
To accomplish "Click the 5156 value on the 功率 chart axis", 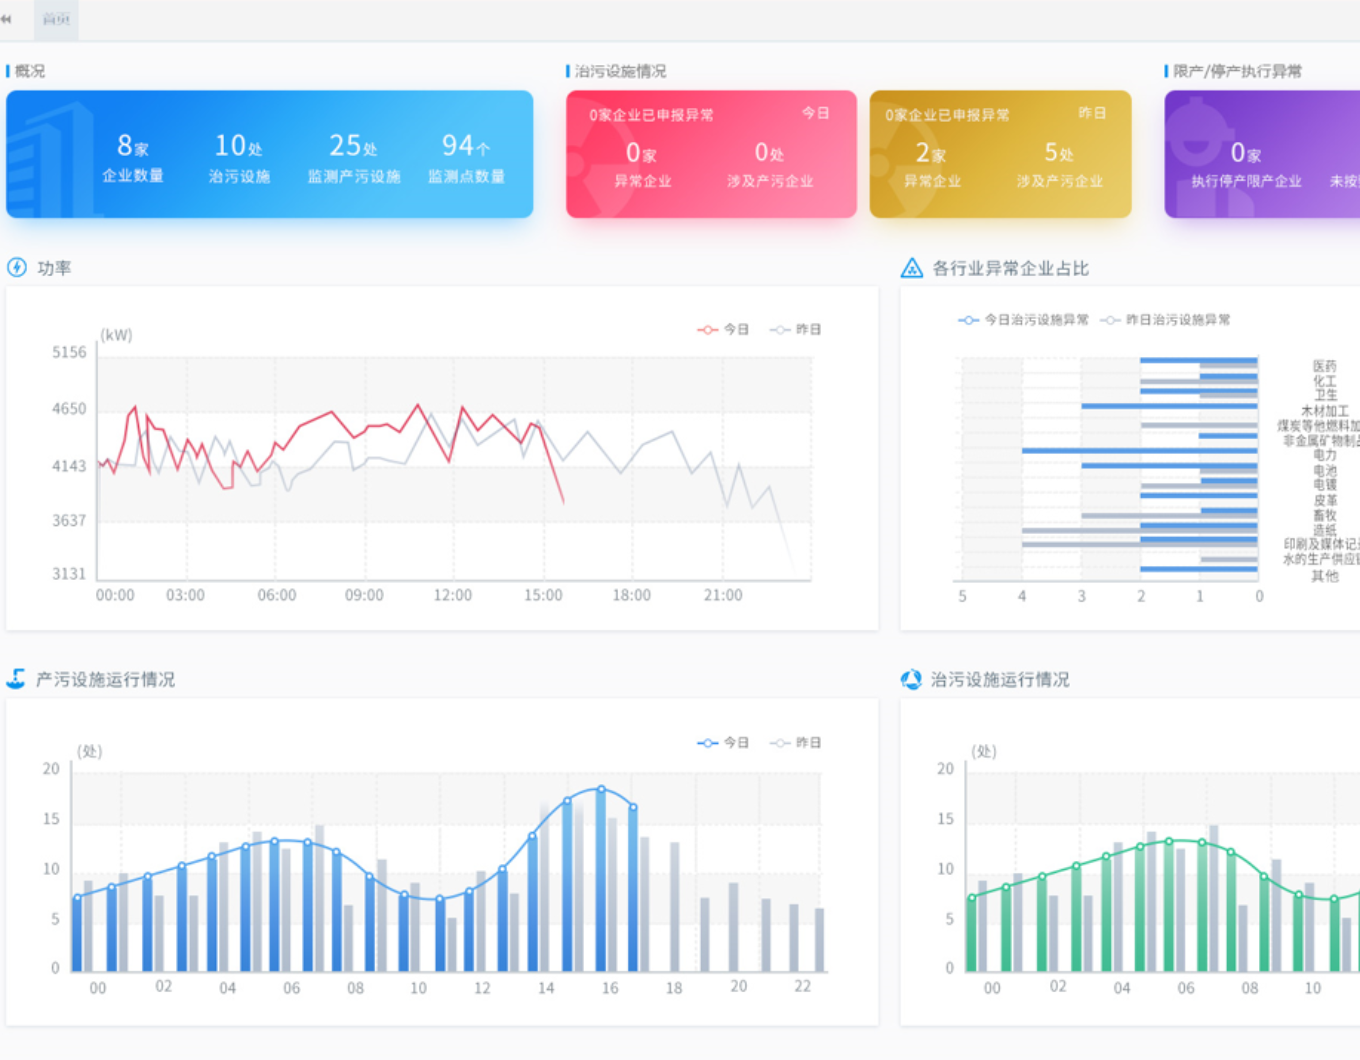I will pyautogui.click(x=69, y=352).
